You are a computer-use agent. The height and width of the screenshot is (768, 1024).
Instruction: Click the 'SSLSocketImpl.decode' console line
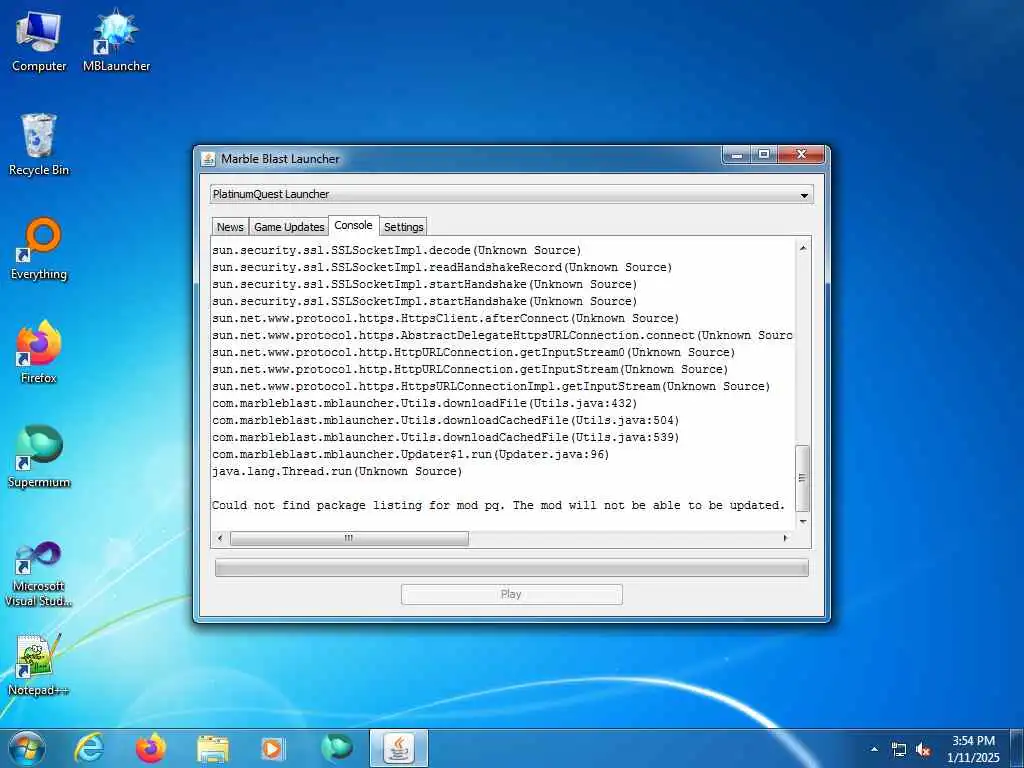click(396, 250)
